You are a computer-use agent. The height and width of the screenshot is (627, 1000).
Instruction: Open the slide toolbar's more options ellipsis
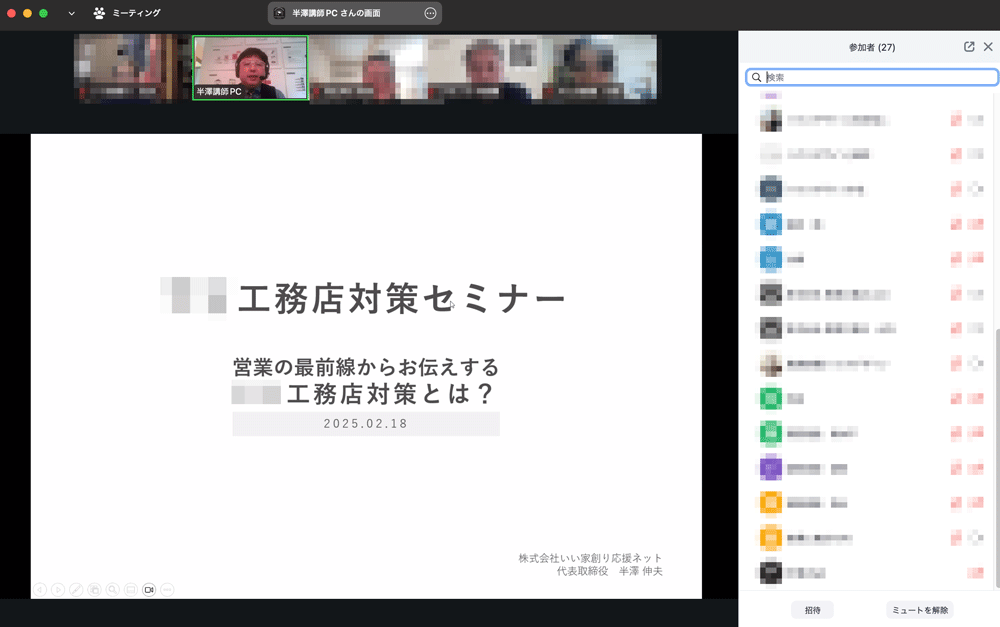(167, 590)
